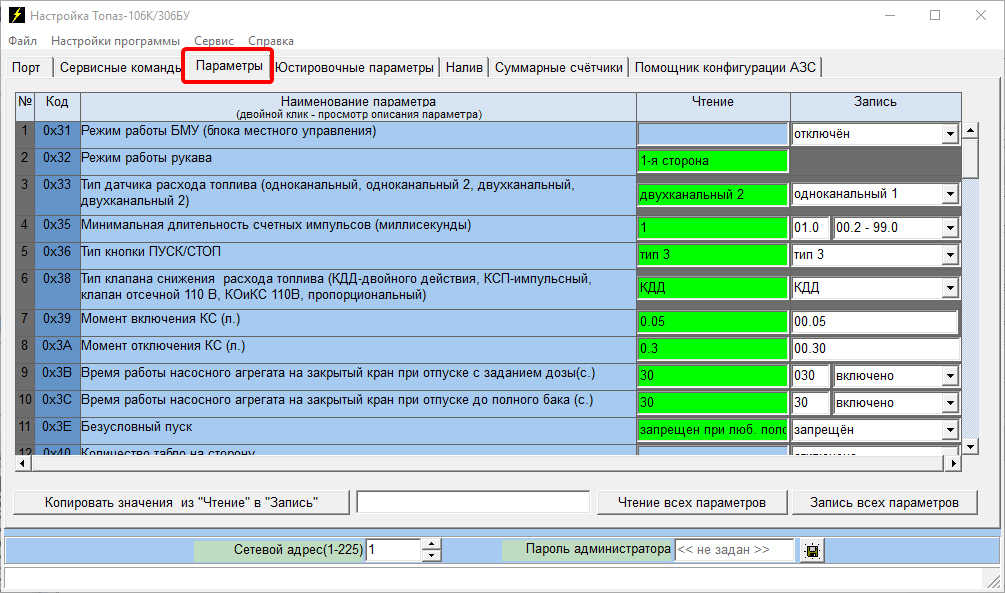Click the code cell 0x33
The image size is (1005, 593).
tap(57, 195)
